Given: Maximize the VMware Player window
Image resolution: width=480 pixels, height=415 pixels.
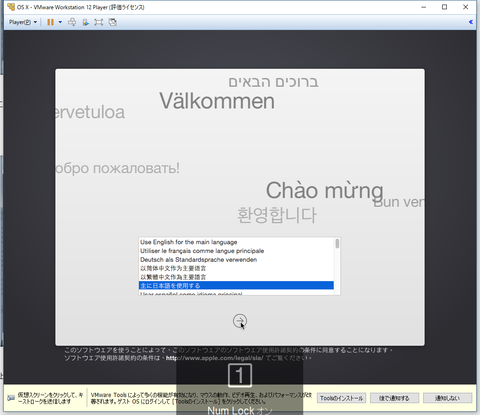Looking at the screenshot, I should pos(444,7).
